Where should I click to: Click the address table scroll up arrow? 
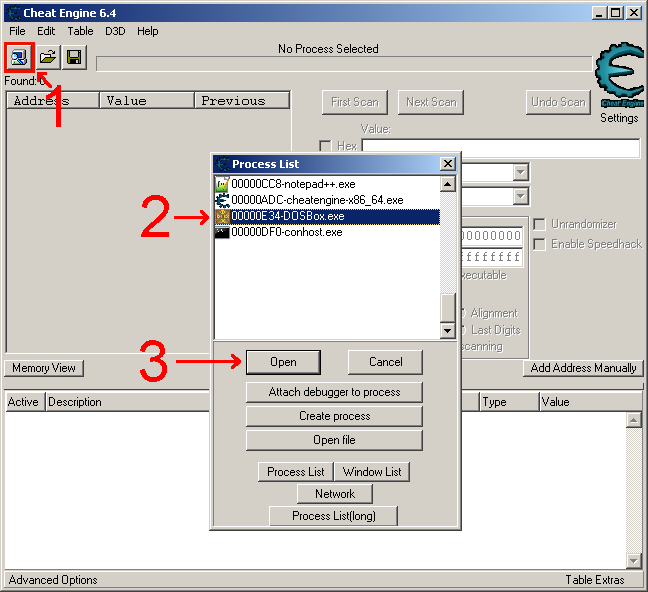tap(634, 420)
